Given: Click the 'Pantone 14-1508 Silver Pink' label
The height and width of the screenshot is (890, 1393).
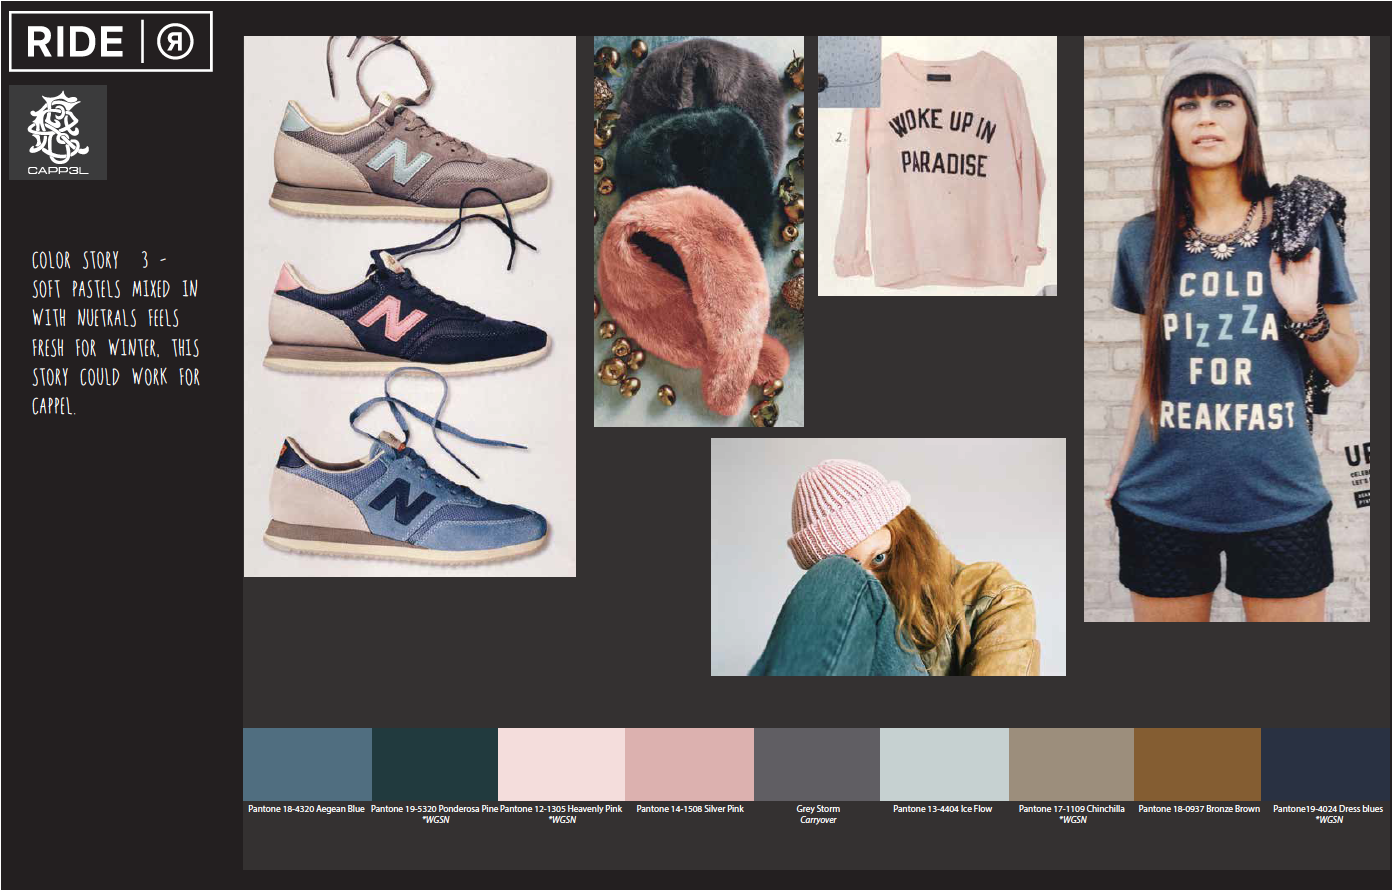Looking at the screenshot, I should [x=690, y=809].
